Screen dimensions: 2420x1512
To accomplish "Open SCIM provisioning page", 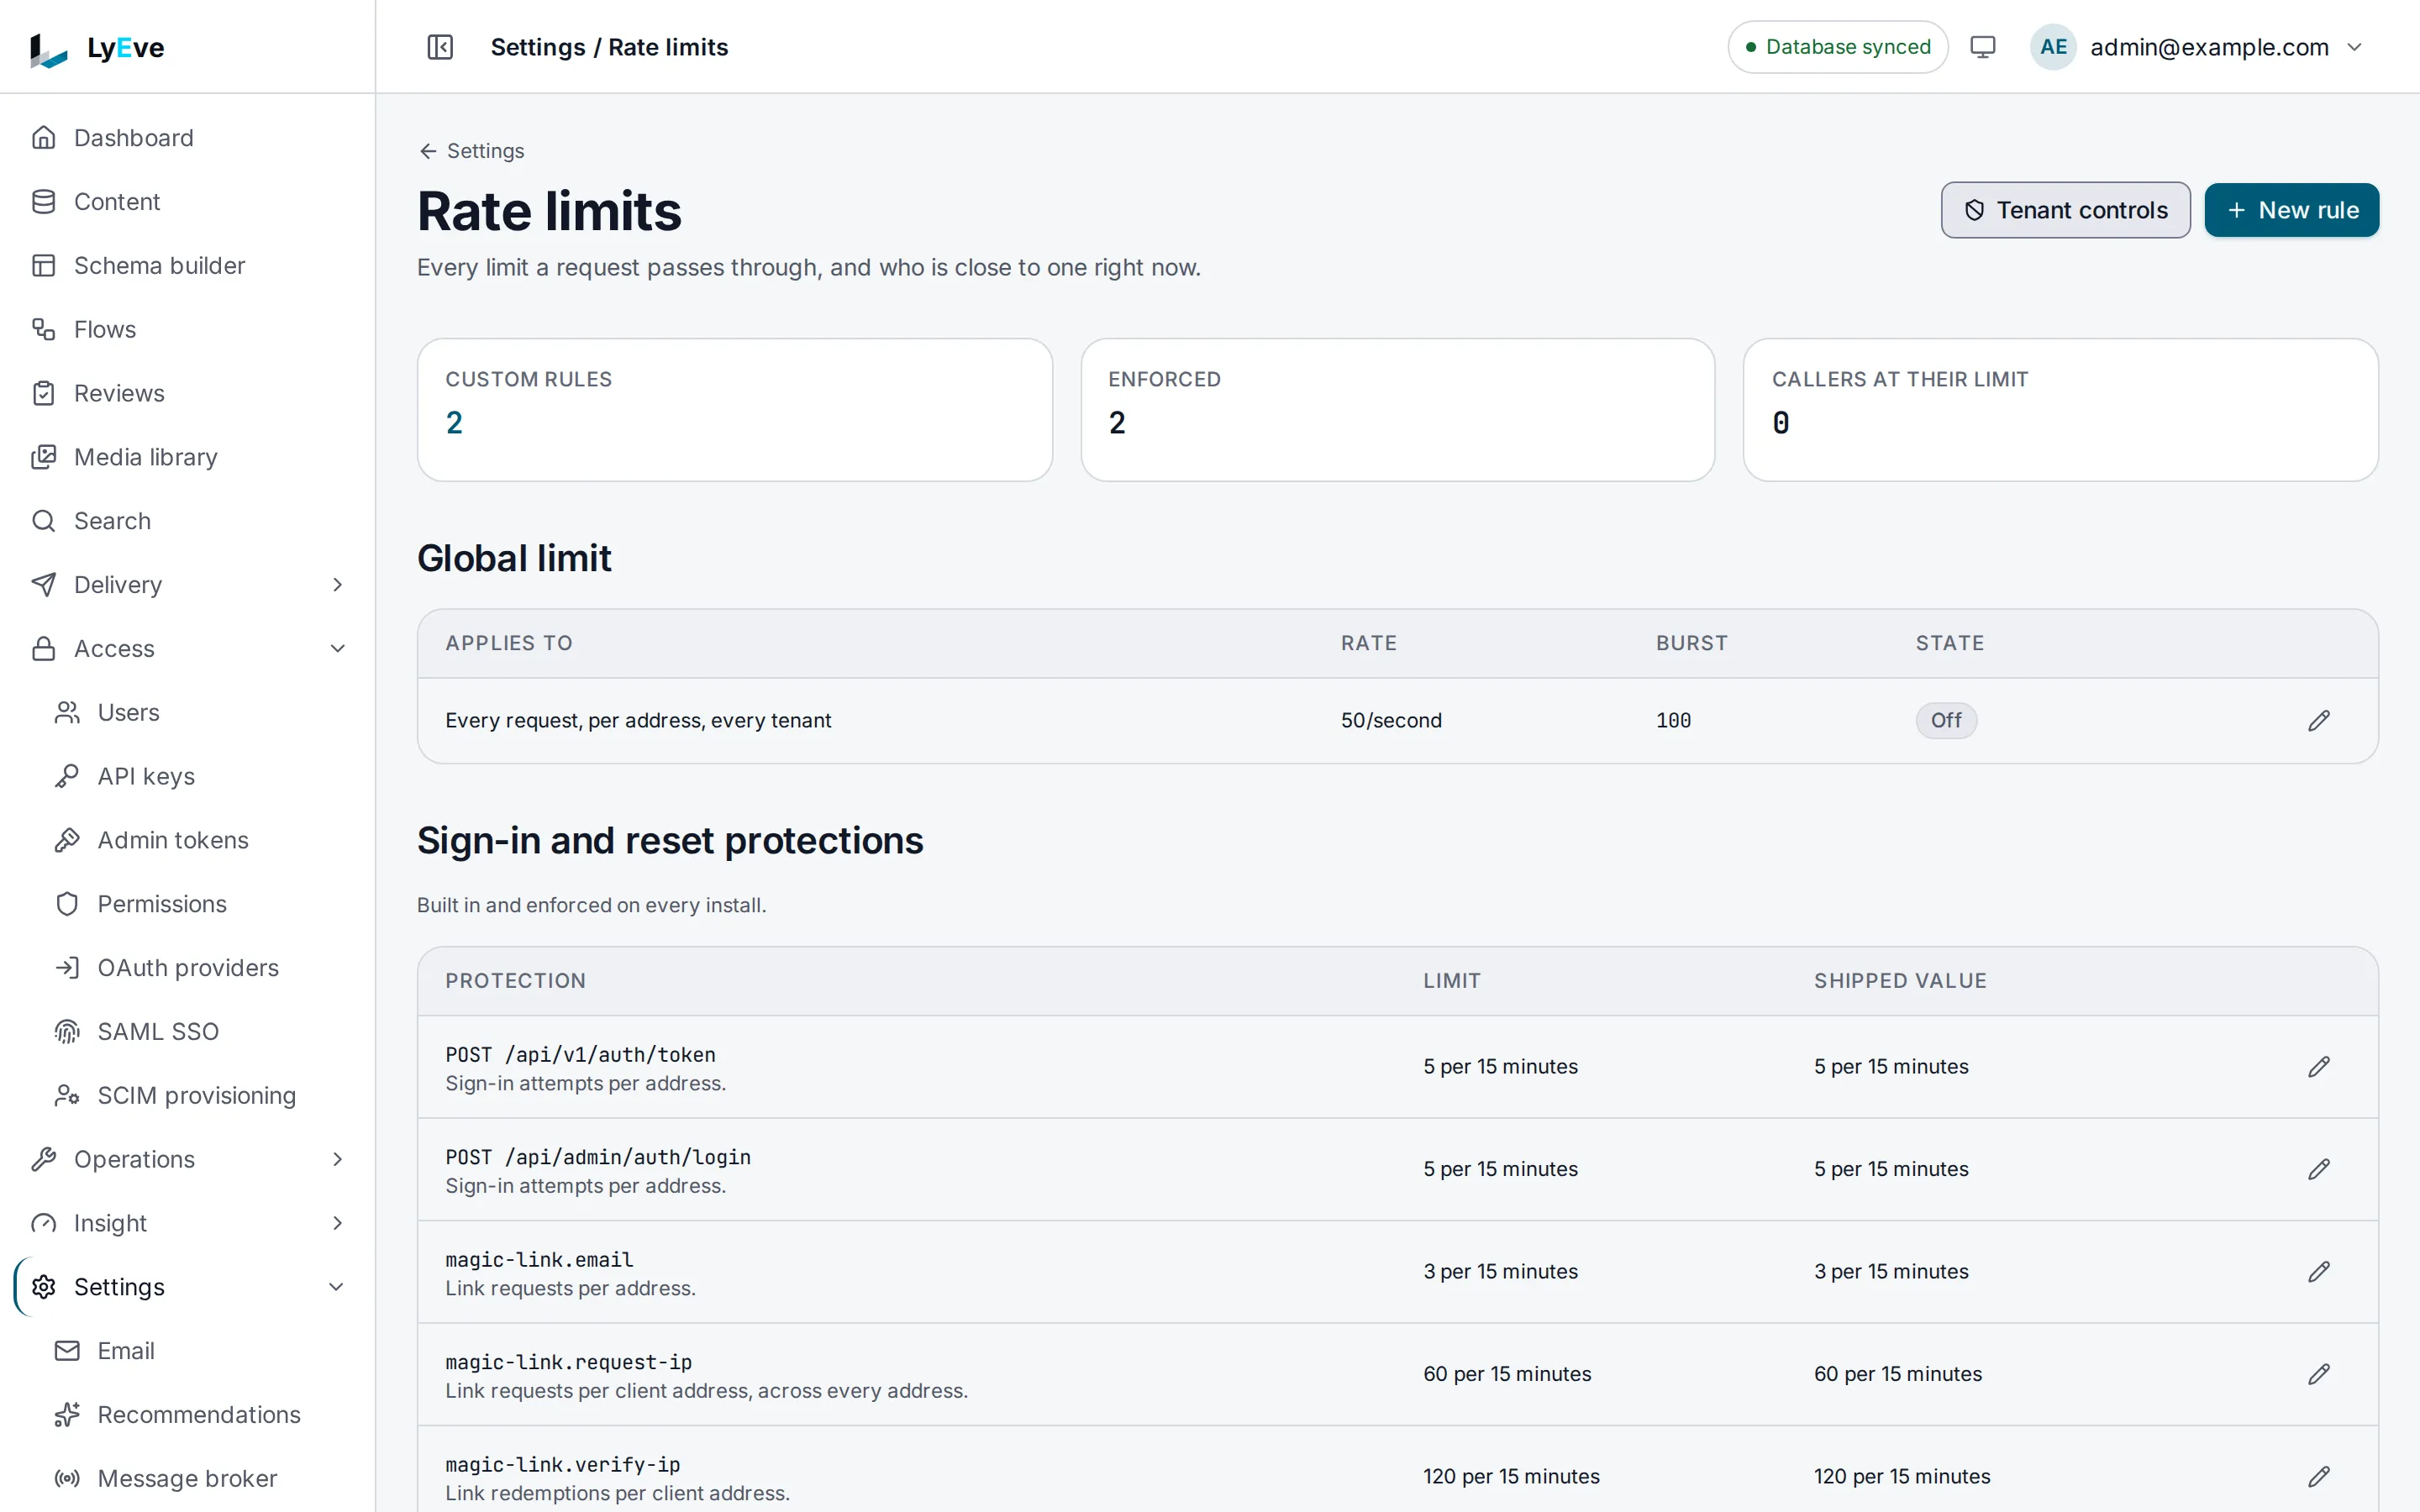I will [x=200, y=1096].
